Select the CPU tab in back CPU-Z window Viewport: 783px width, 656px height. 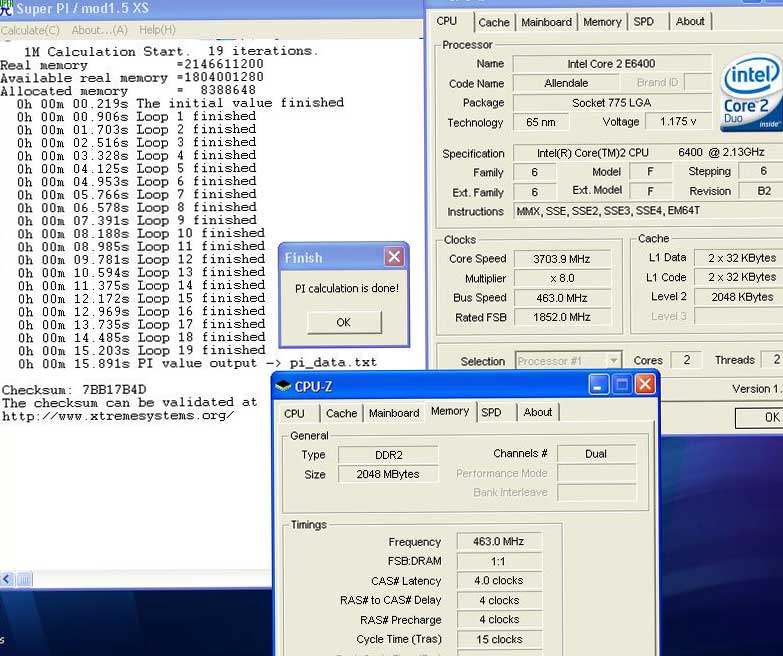click(446, 21)
